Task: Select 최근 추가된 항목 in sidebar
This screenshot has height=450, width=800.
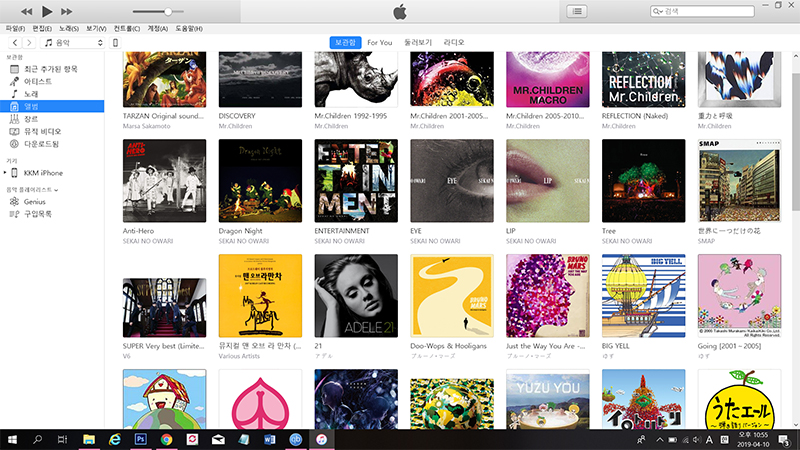Action: (x=52, y=69)
